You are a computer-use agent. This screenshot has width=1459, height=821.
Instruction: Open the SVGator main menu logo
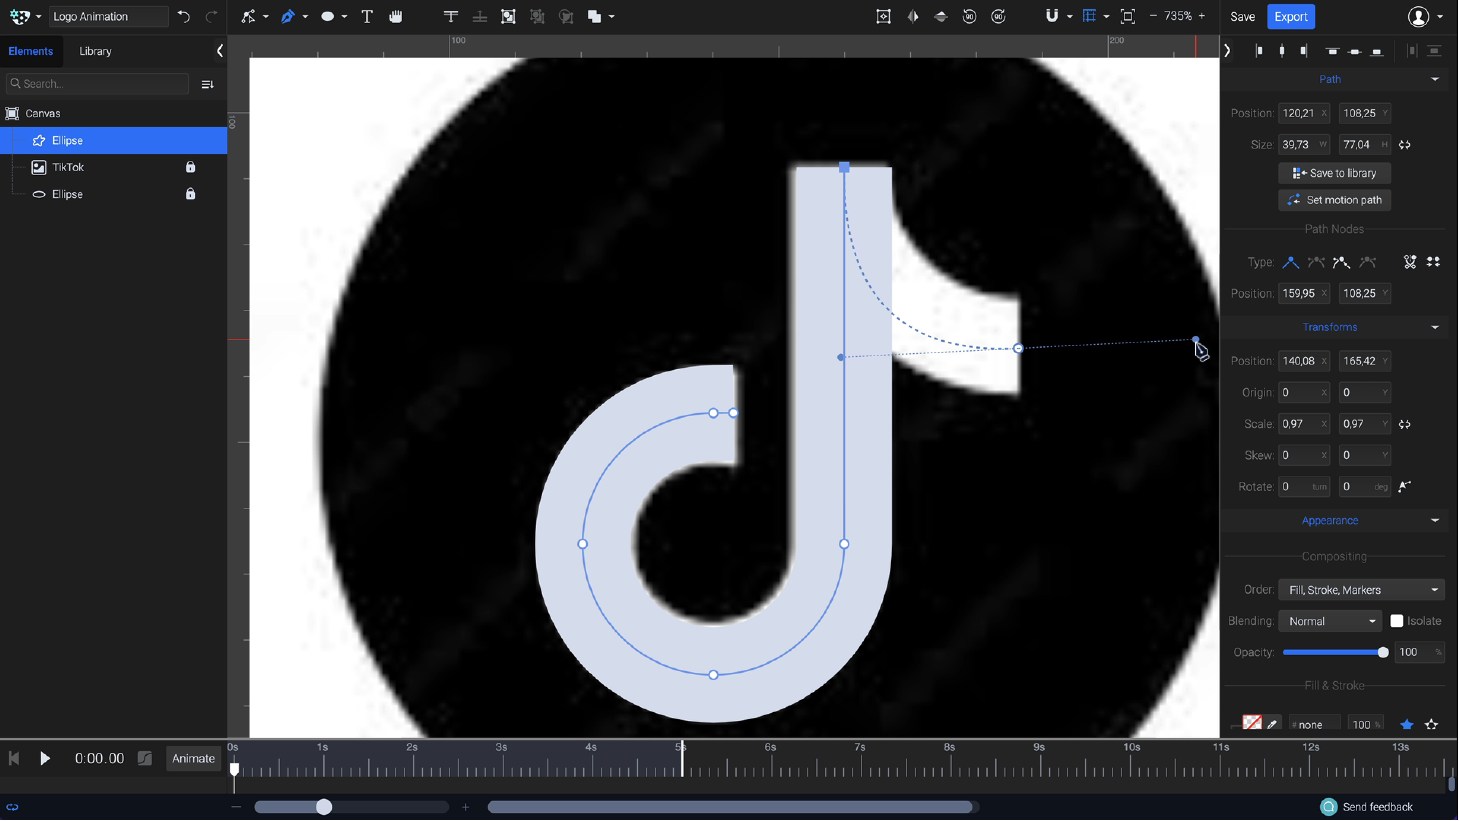[20, 16]
